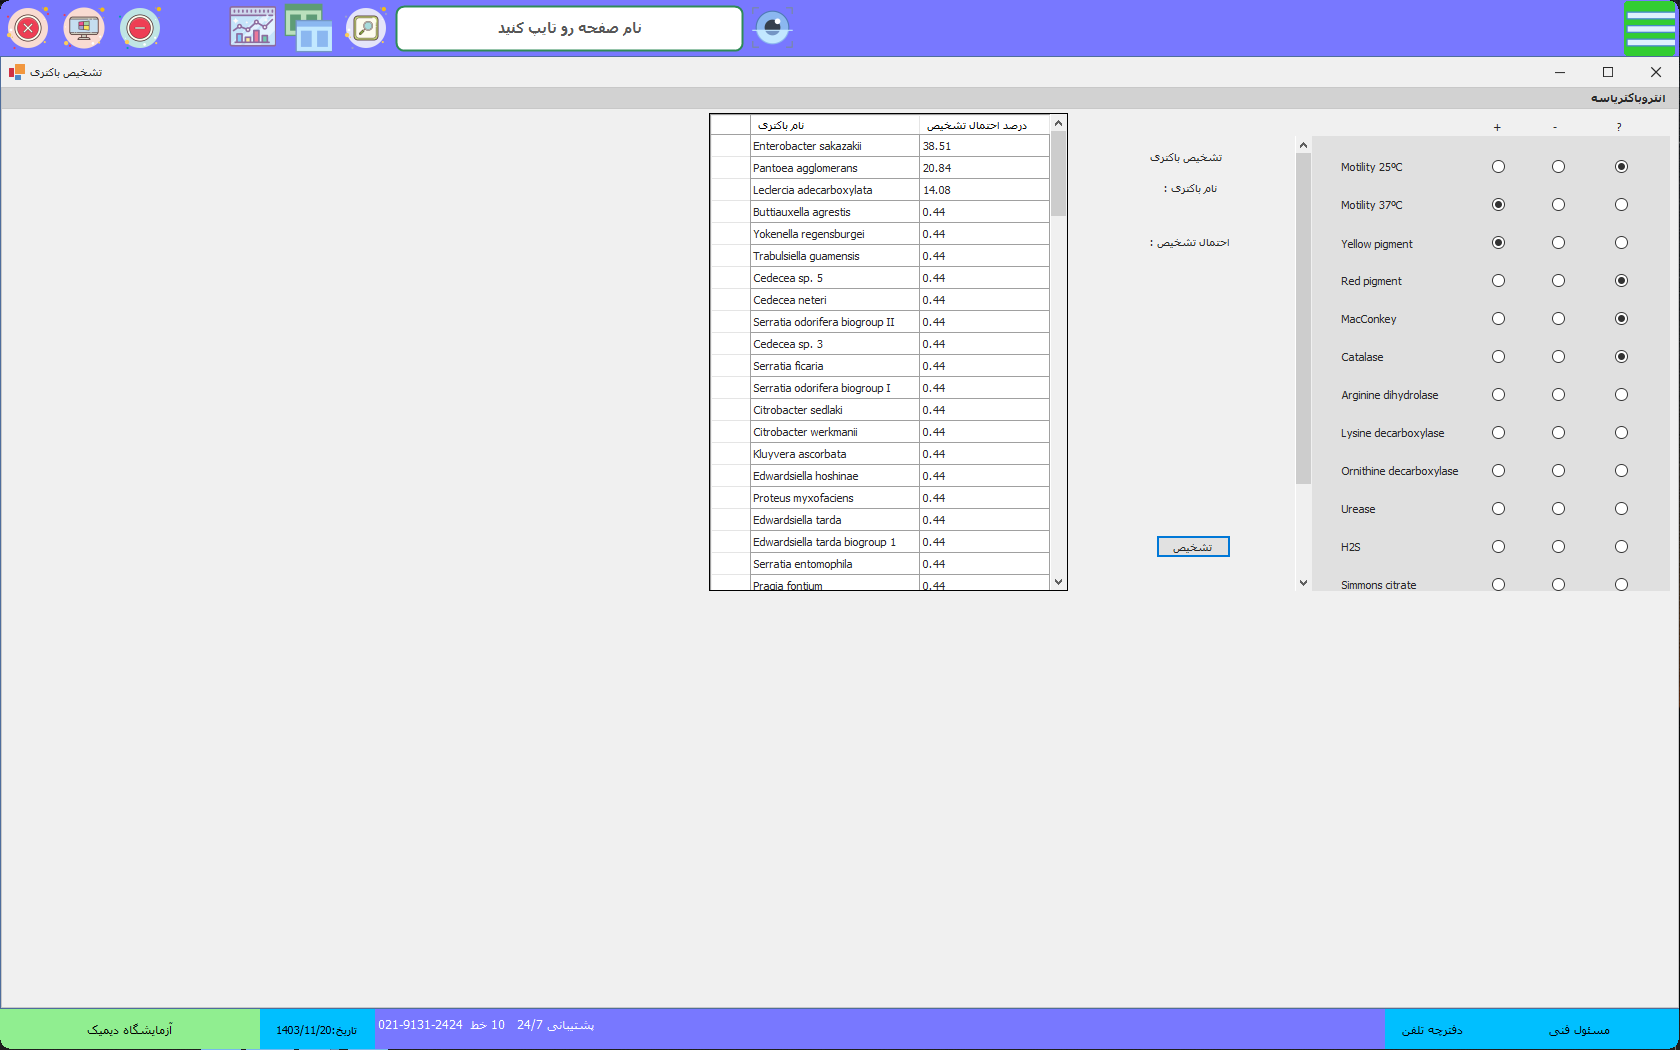Click the red minus circle icon
Viewport: 1680px width, 1050px height.
140,28
